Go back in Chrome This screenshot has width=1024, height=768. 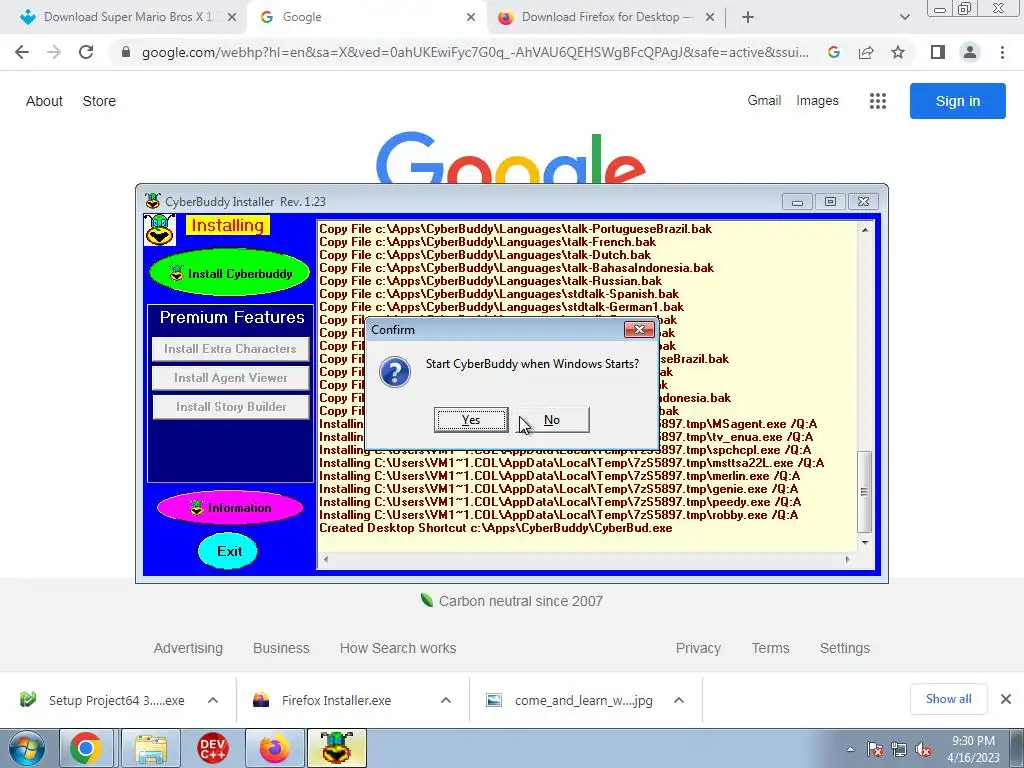click(22, 52)
